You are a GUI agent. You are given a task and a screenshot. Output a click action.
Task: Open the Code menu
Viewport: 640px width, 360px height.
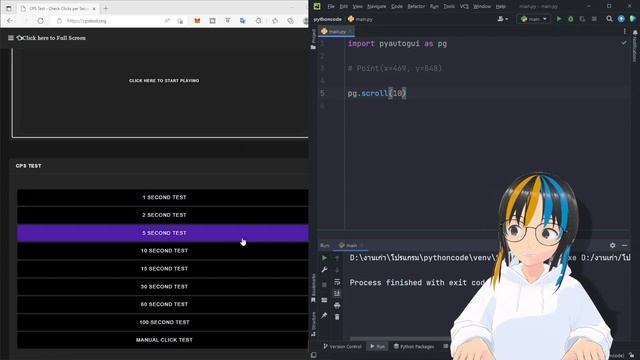pos(397,7)
